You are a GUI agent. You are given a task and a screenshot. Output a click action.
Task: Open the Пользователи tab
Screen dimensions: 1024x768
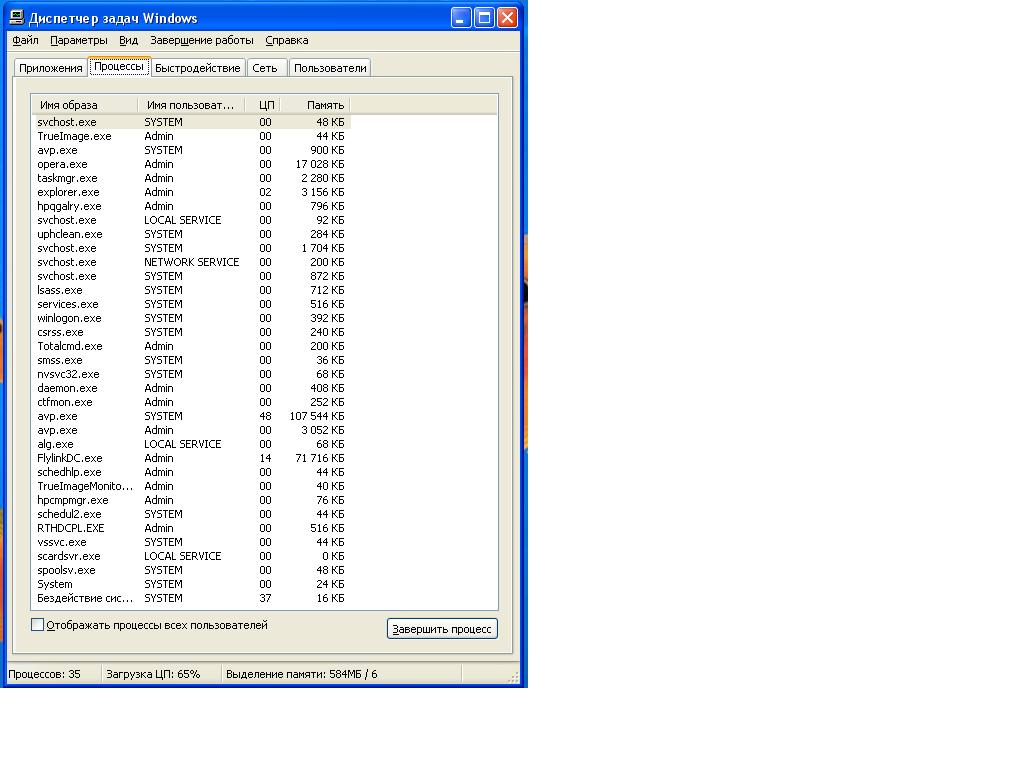330,68
